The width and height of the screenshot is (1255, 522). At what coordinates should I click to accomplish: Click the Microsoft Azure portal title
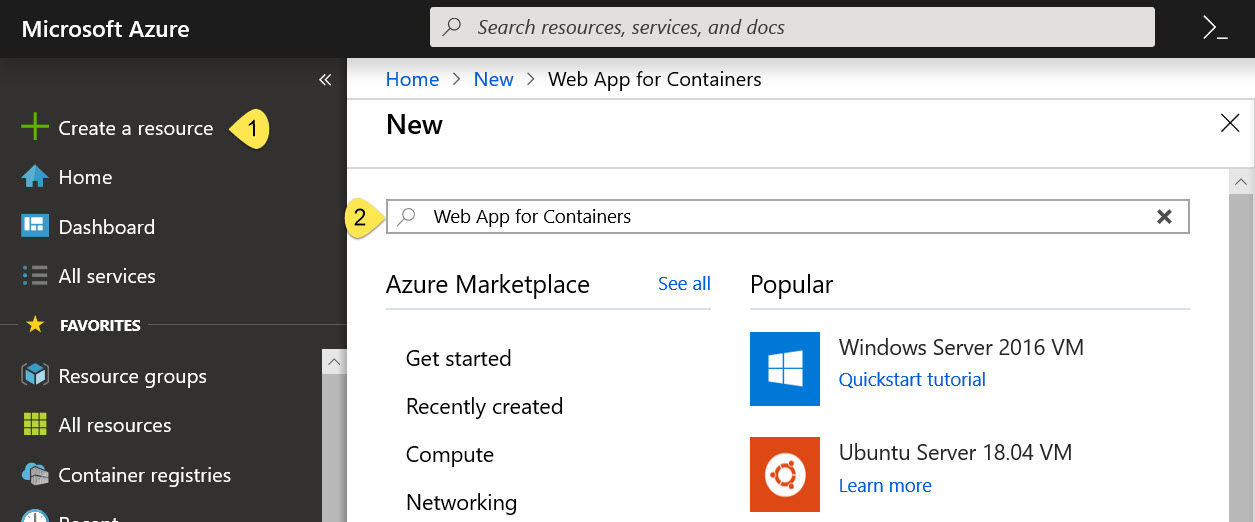pyautogui.click(x=105, y=29)
